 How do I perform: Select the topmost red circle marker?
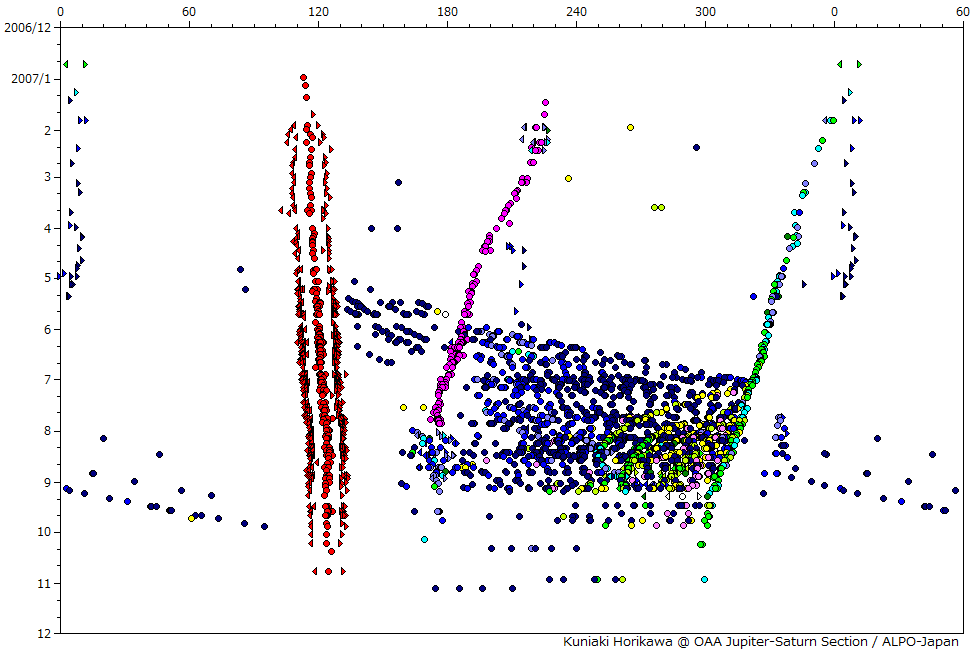point(303,78)
